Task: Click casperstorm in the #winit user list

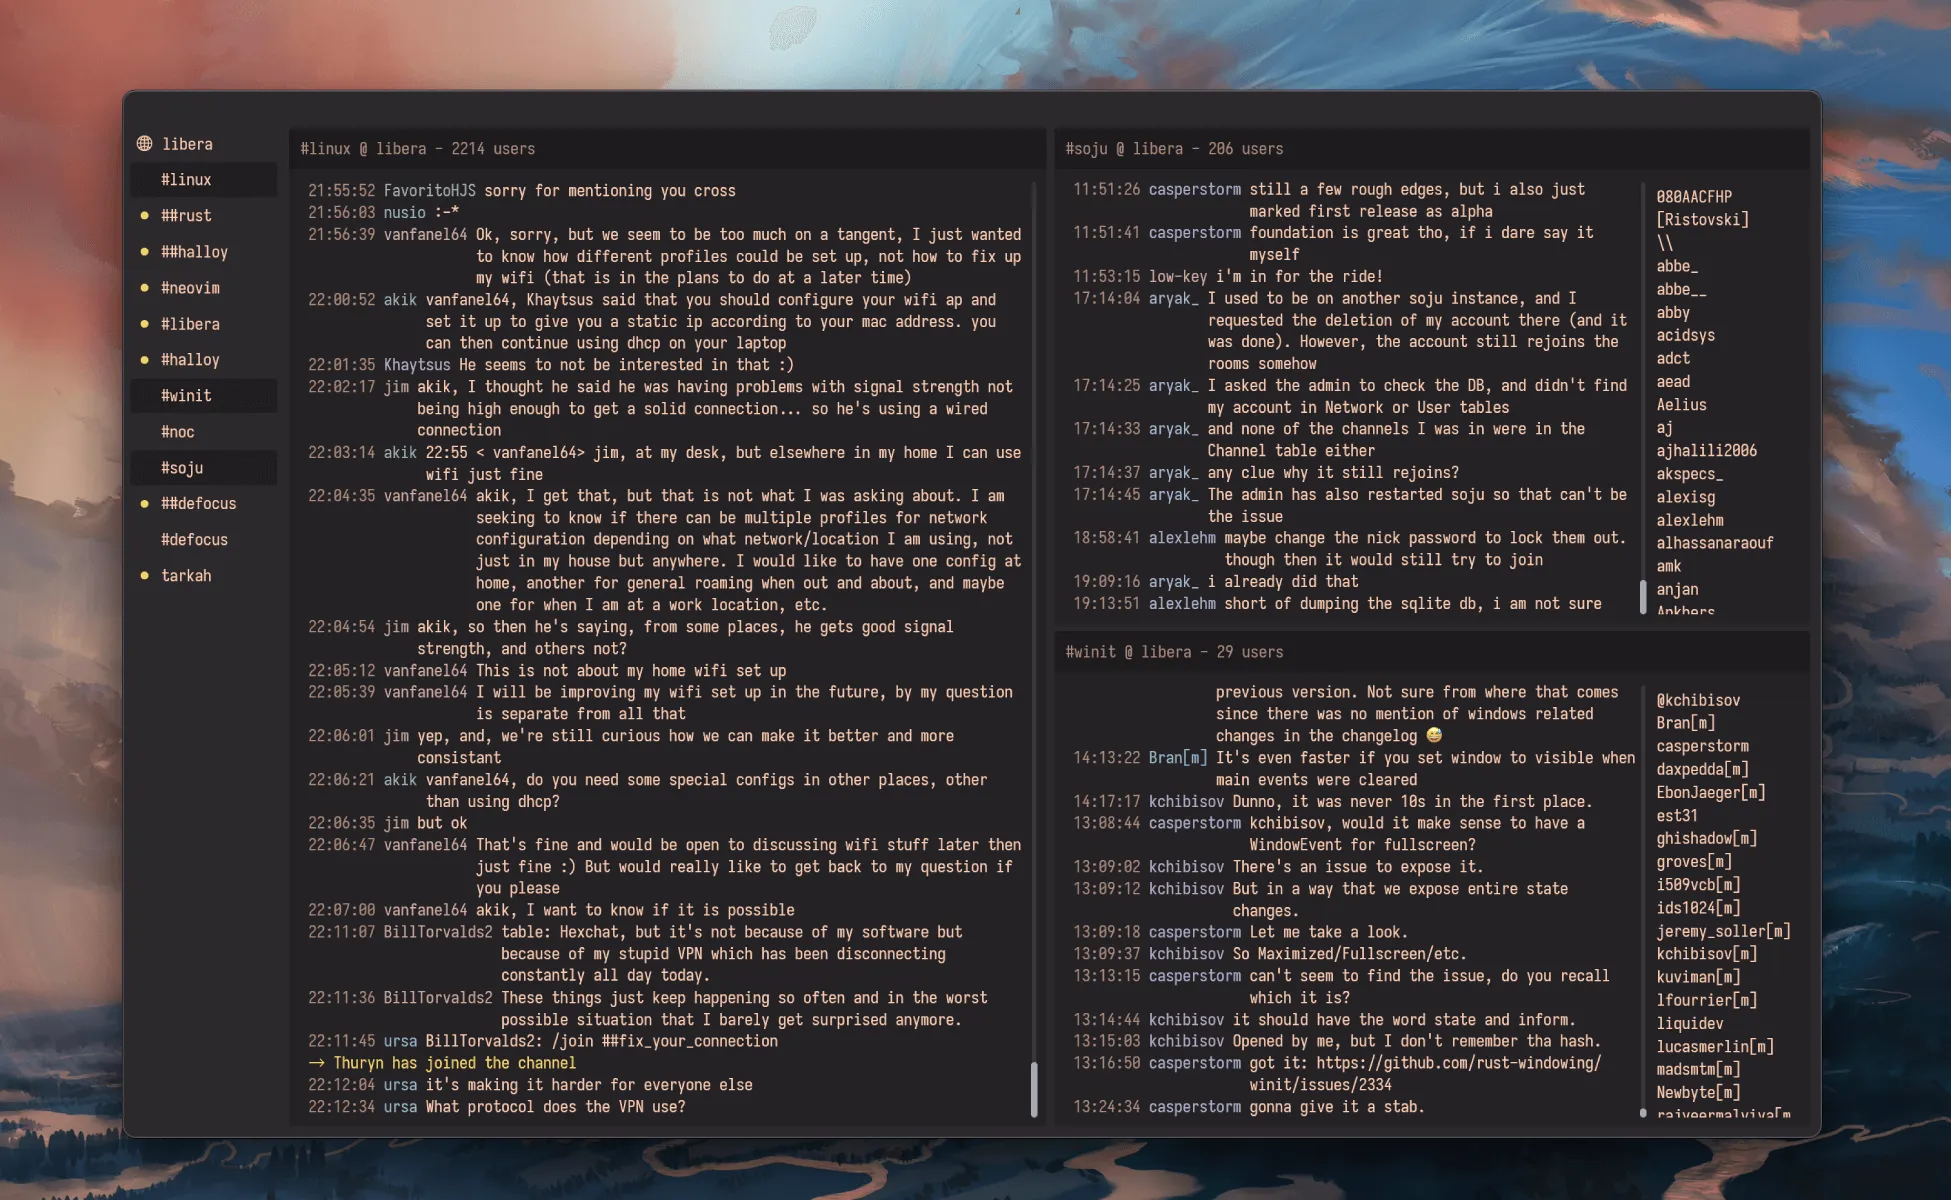Action: (x=1703, y=746)
